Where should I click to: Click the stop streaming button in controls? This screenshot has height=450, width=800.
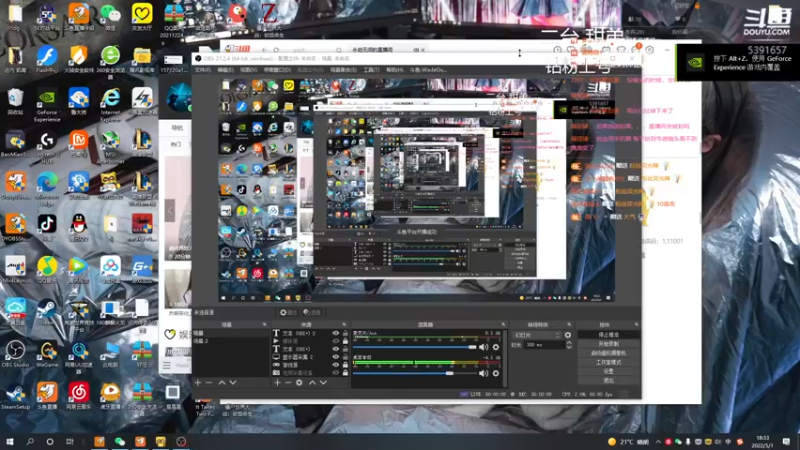pos(608,335)
